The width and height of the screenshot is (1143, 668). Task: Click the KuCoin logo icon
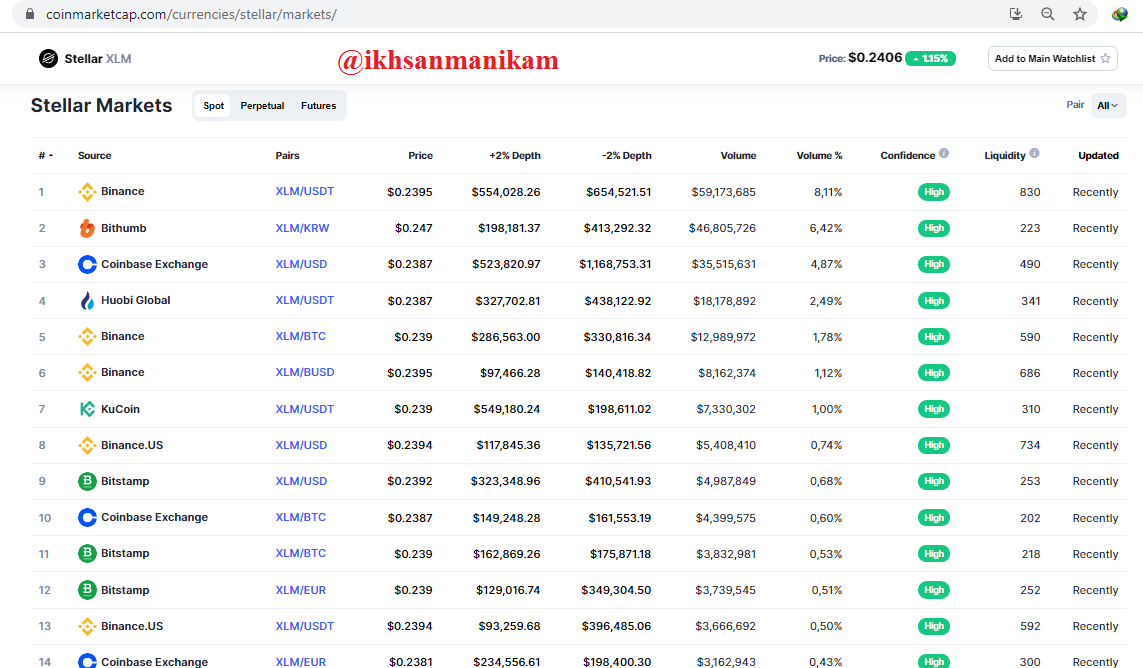click(87, 409)
